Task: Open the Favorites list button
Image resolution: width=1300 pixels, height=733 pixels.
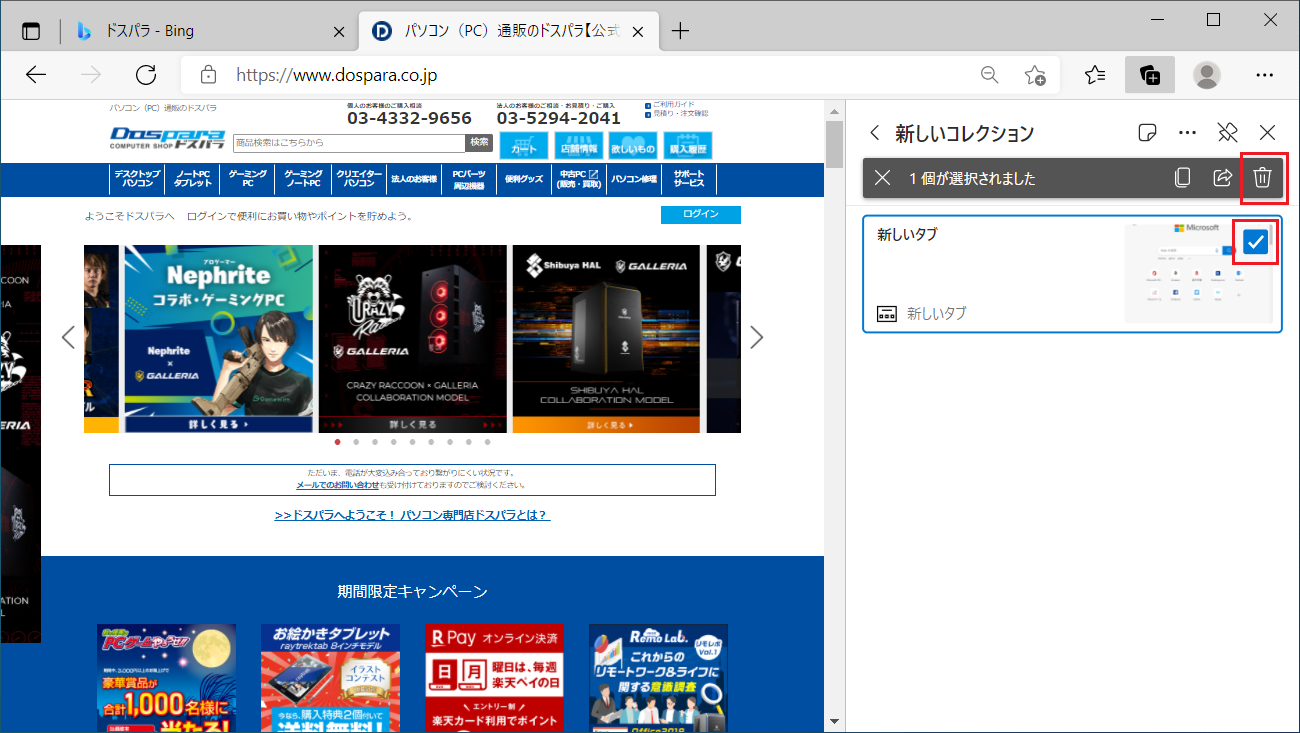Action: [x=1095, y=75]
